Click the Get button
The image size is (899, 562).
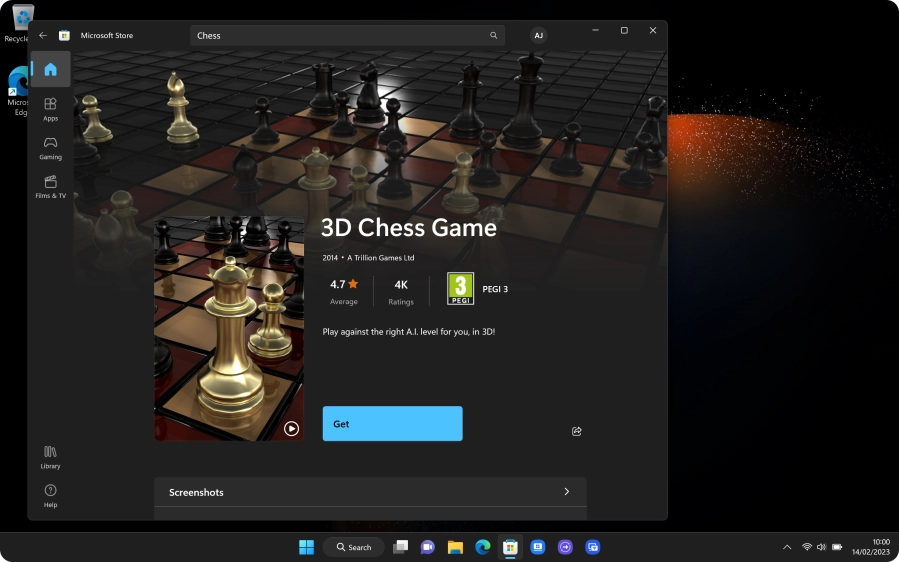point(392,424)
